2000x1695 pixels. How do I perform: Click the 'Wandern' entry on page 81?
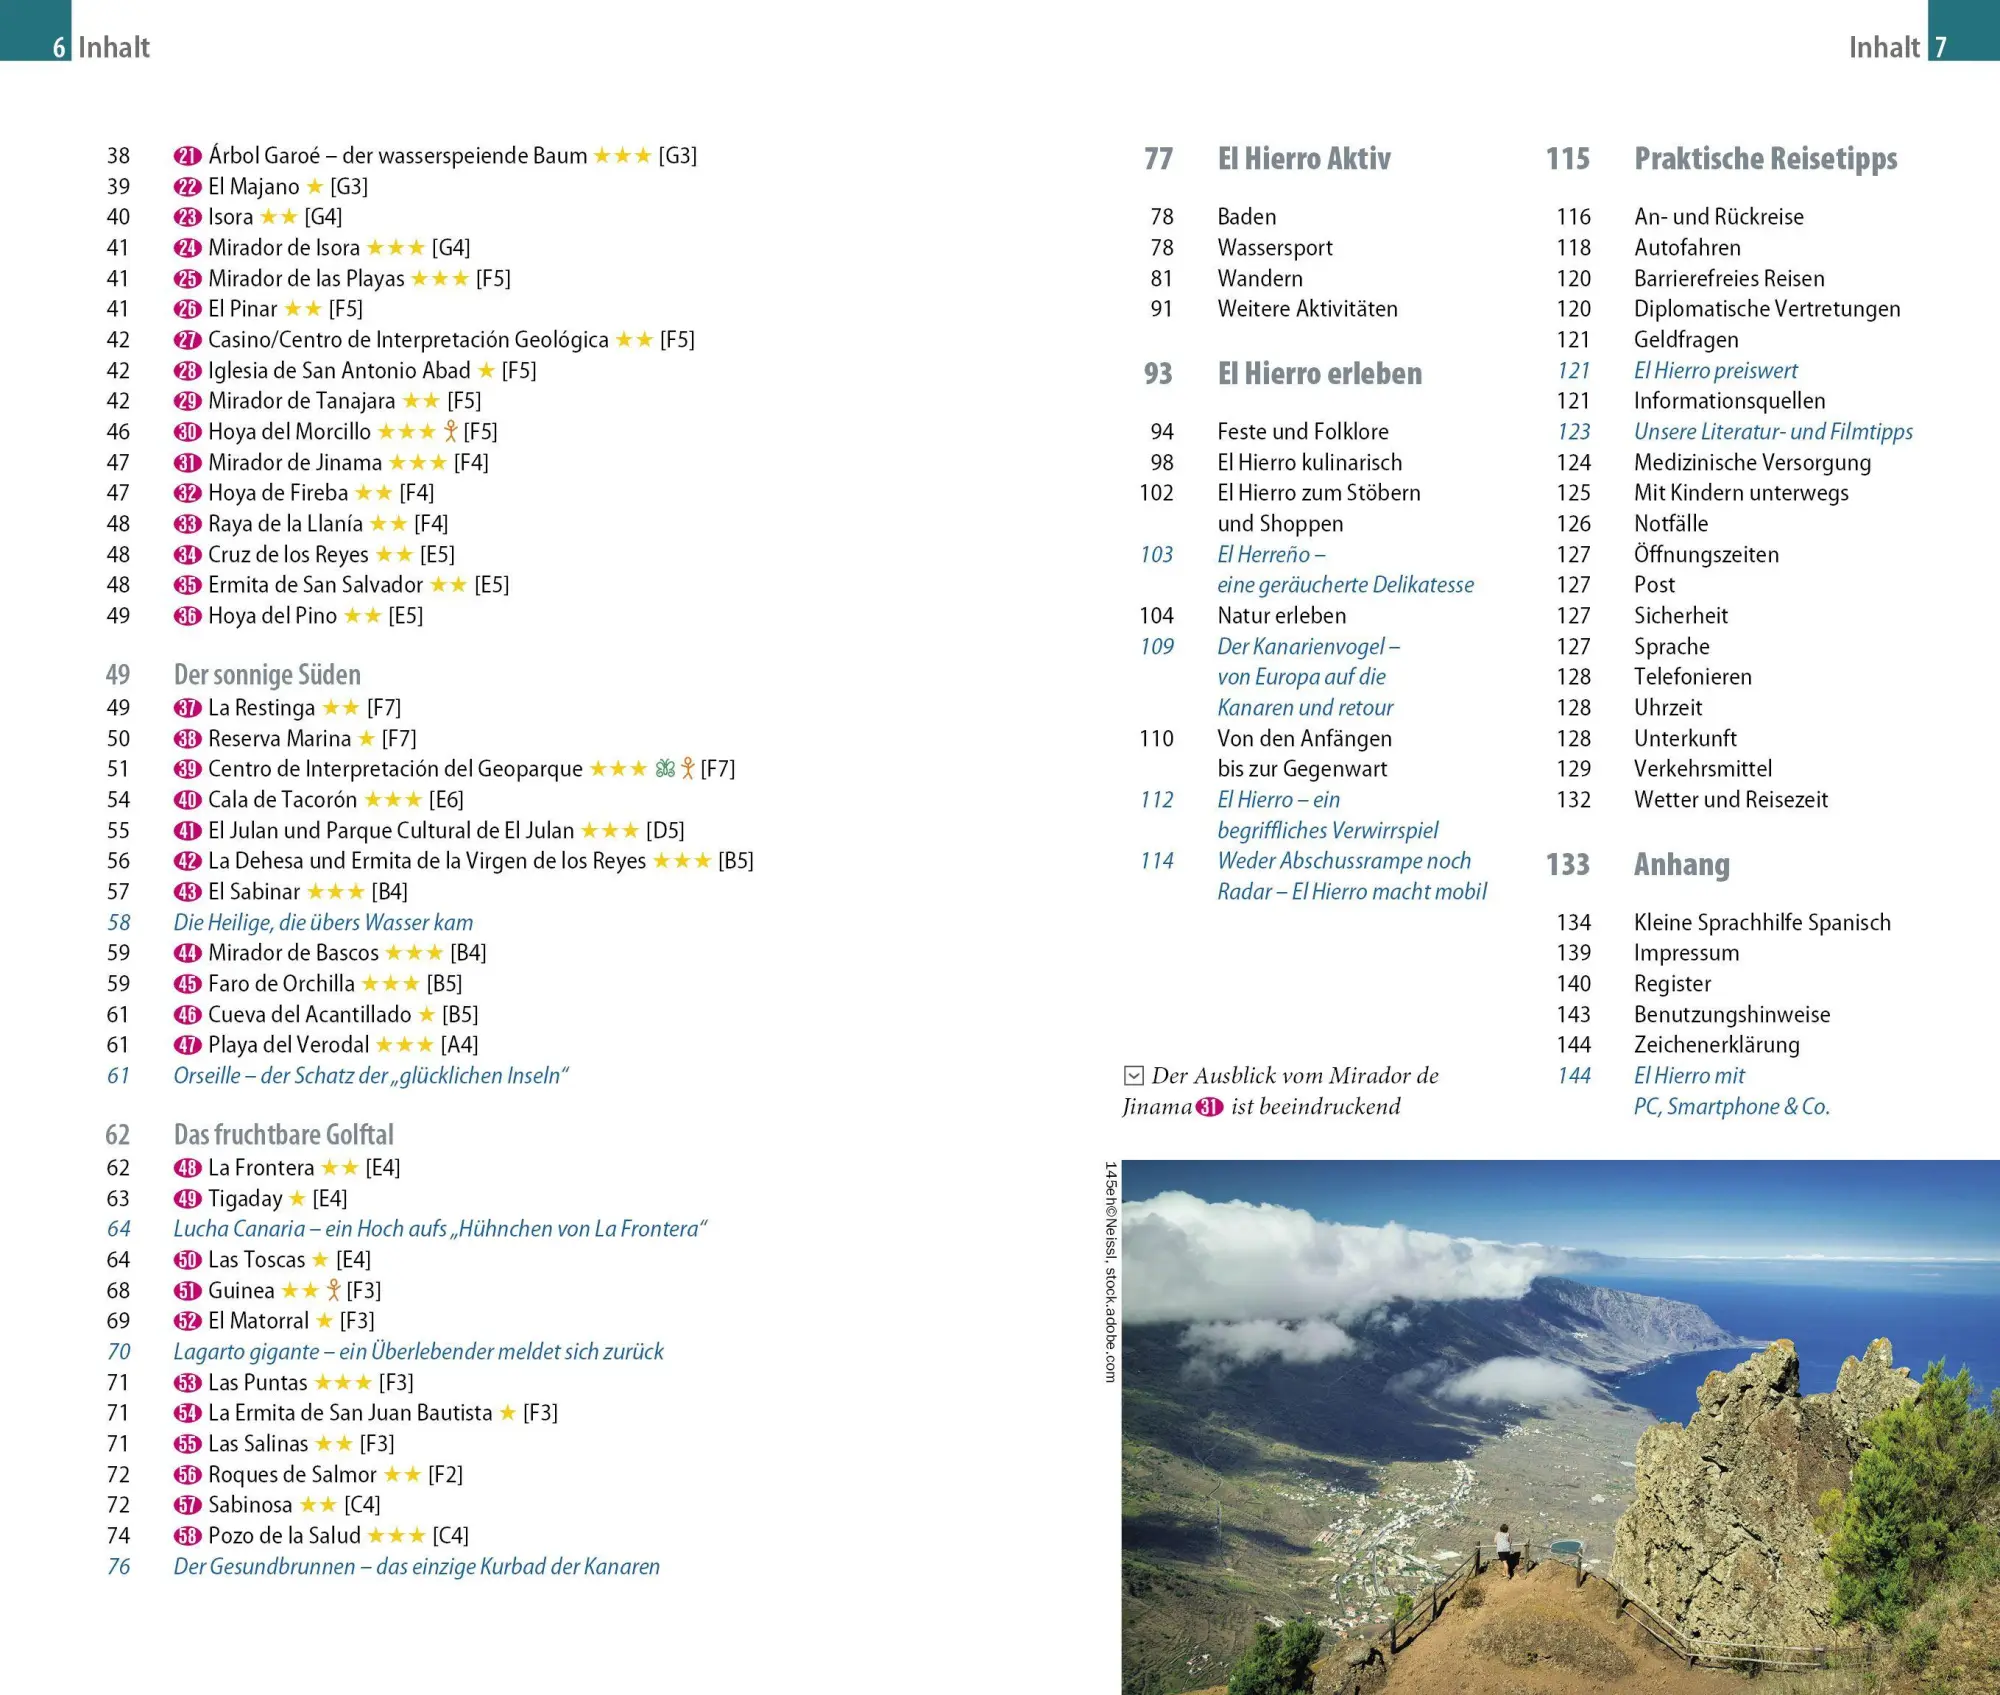point(1260,279)
